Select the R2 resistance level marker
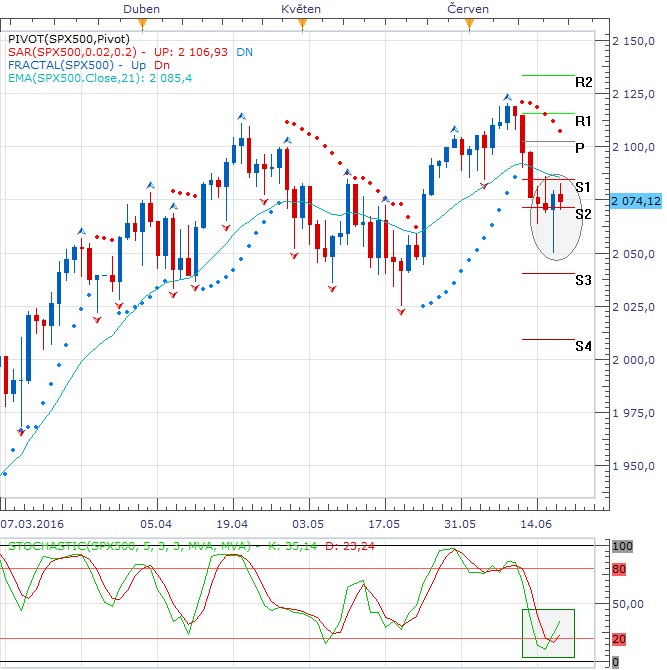The height and width of the screenshot is (670, 667). [x=584, y=82]
